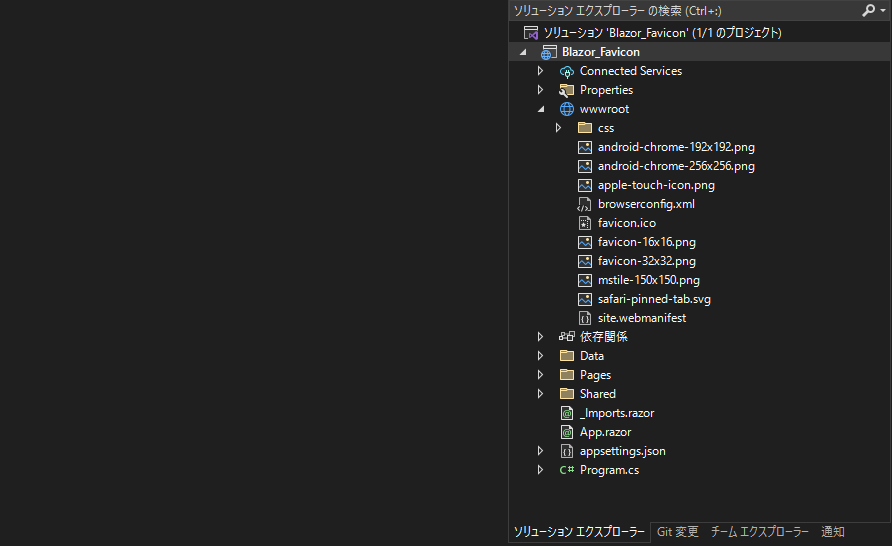Switch to the Git 変更 tab
This screenshot has height=546, width=892.
(678, 532)
